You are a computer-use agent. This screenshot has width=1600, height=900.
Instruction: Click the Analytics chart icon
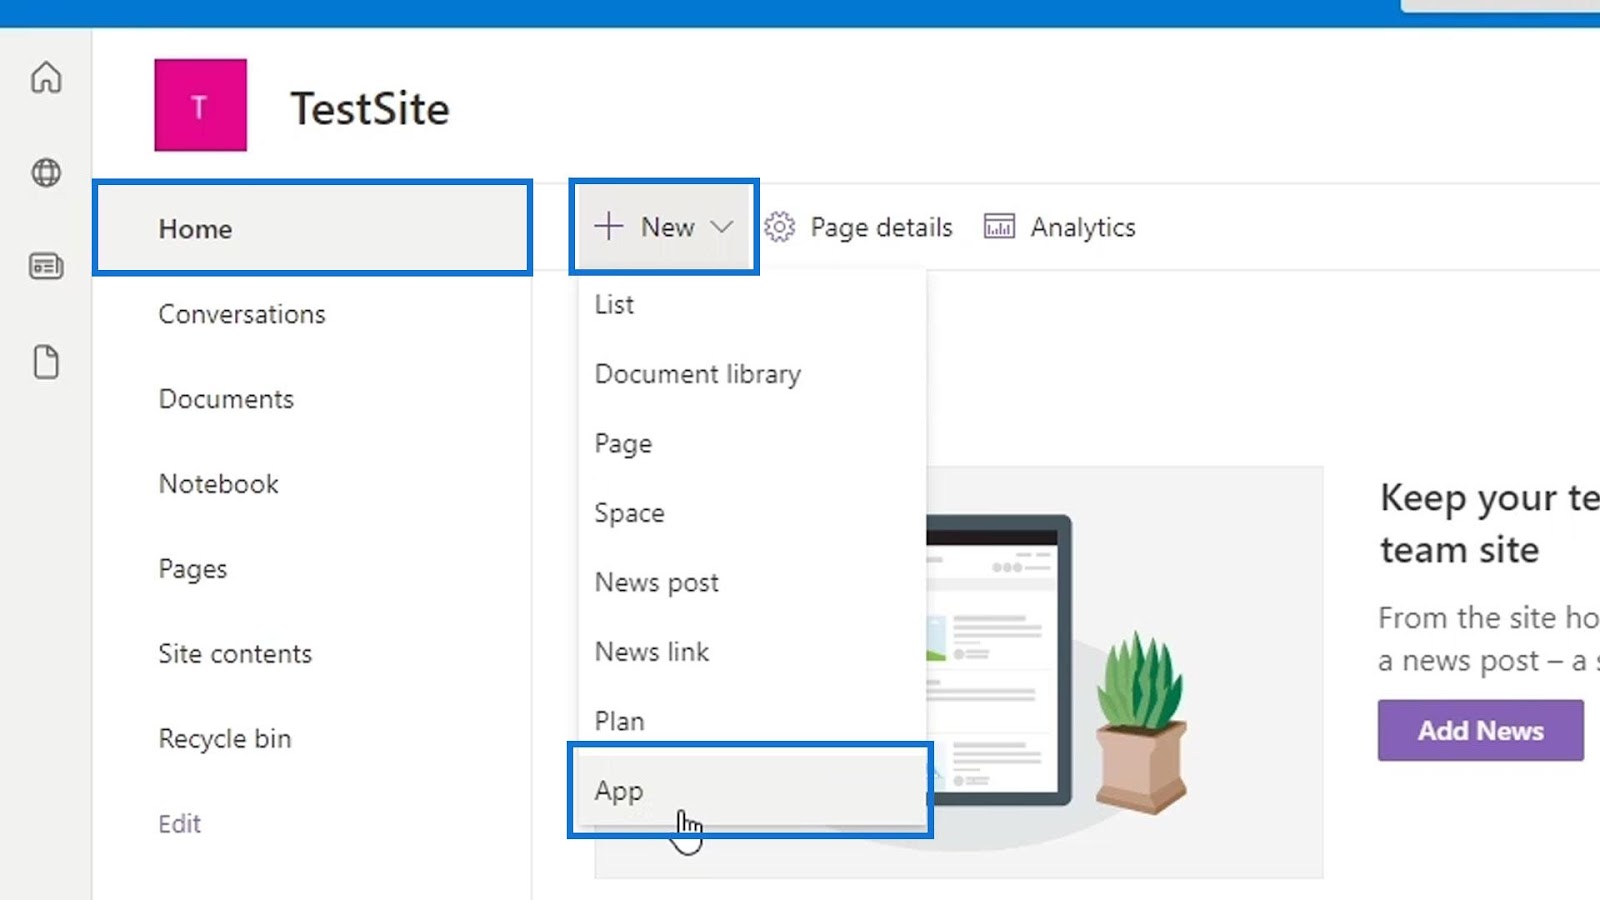(999, 227)
